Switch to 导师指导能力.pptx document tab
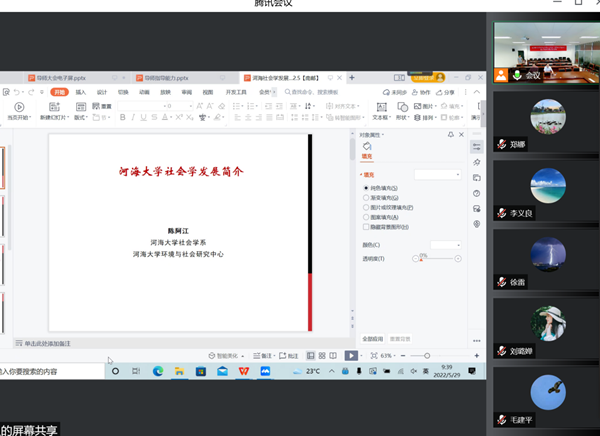 click(x=166, y=77)
